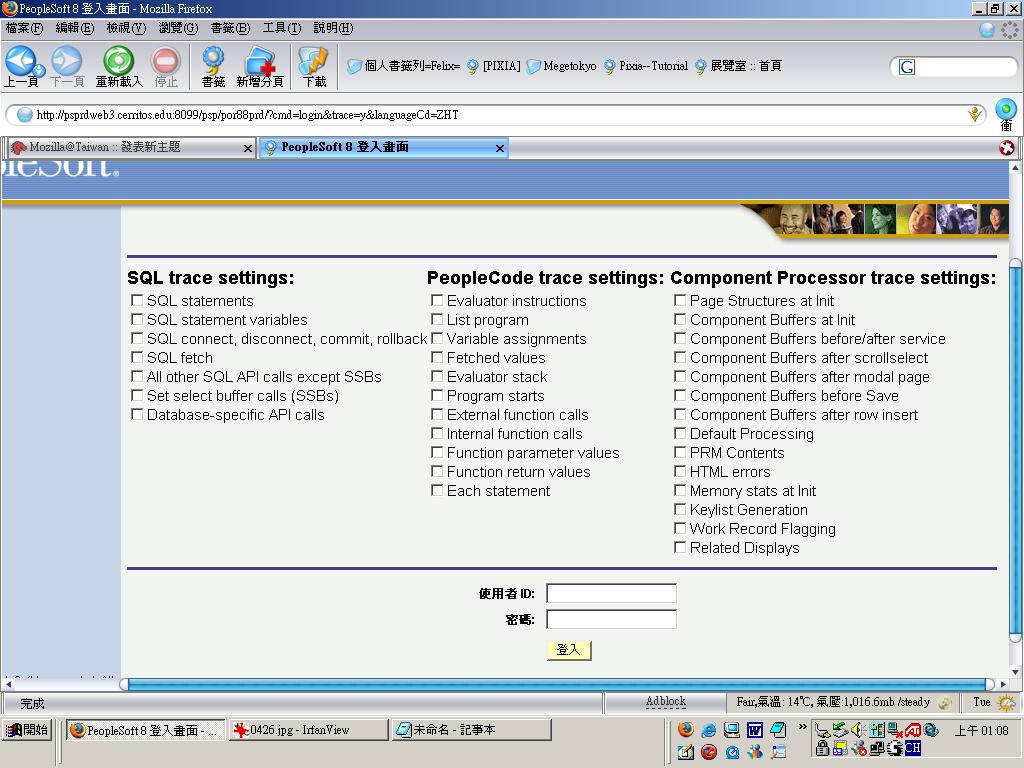Open the Google search engine selector
Screen dimensions: 1024x768
coord(907,67)
